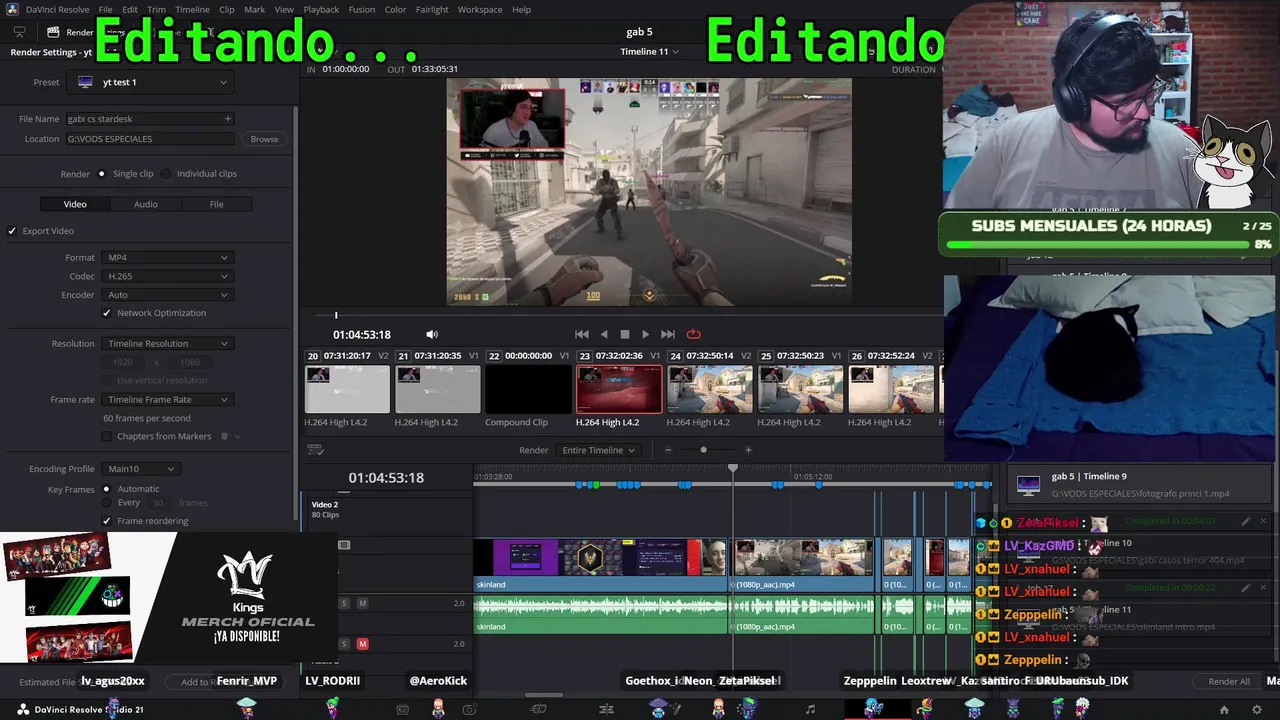Select clip thumbnail number 24

(710, 389)
